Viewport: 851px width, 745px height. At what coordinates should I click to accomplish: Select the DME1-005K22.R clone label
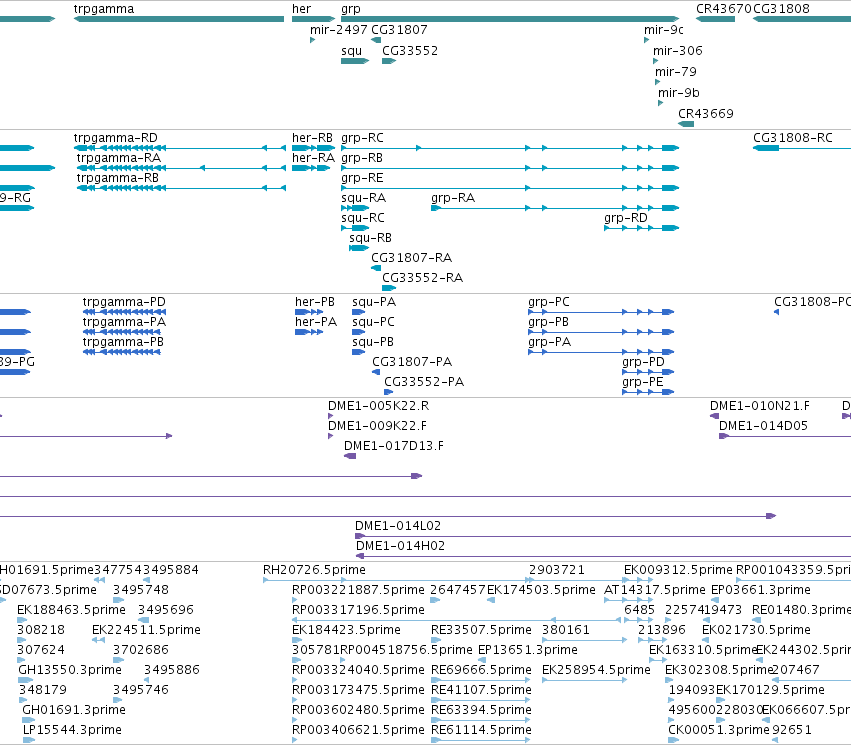[378, 406]
